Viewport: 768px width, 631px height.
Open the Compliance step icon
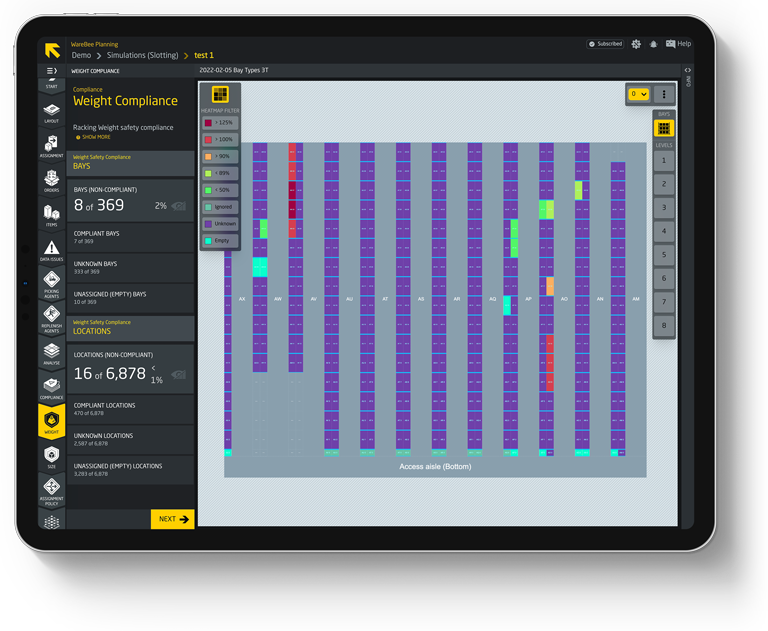[x=51, y=388]
